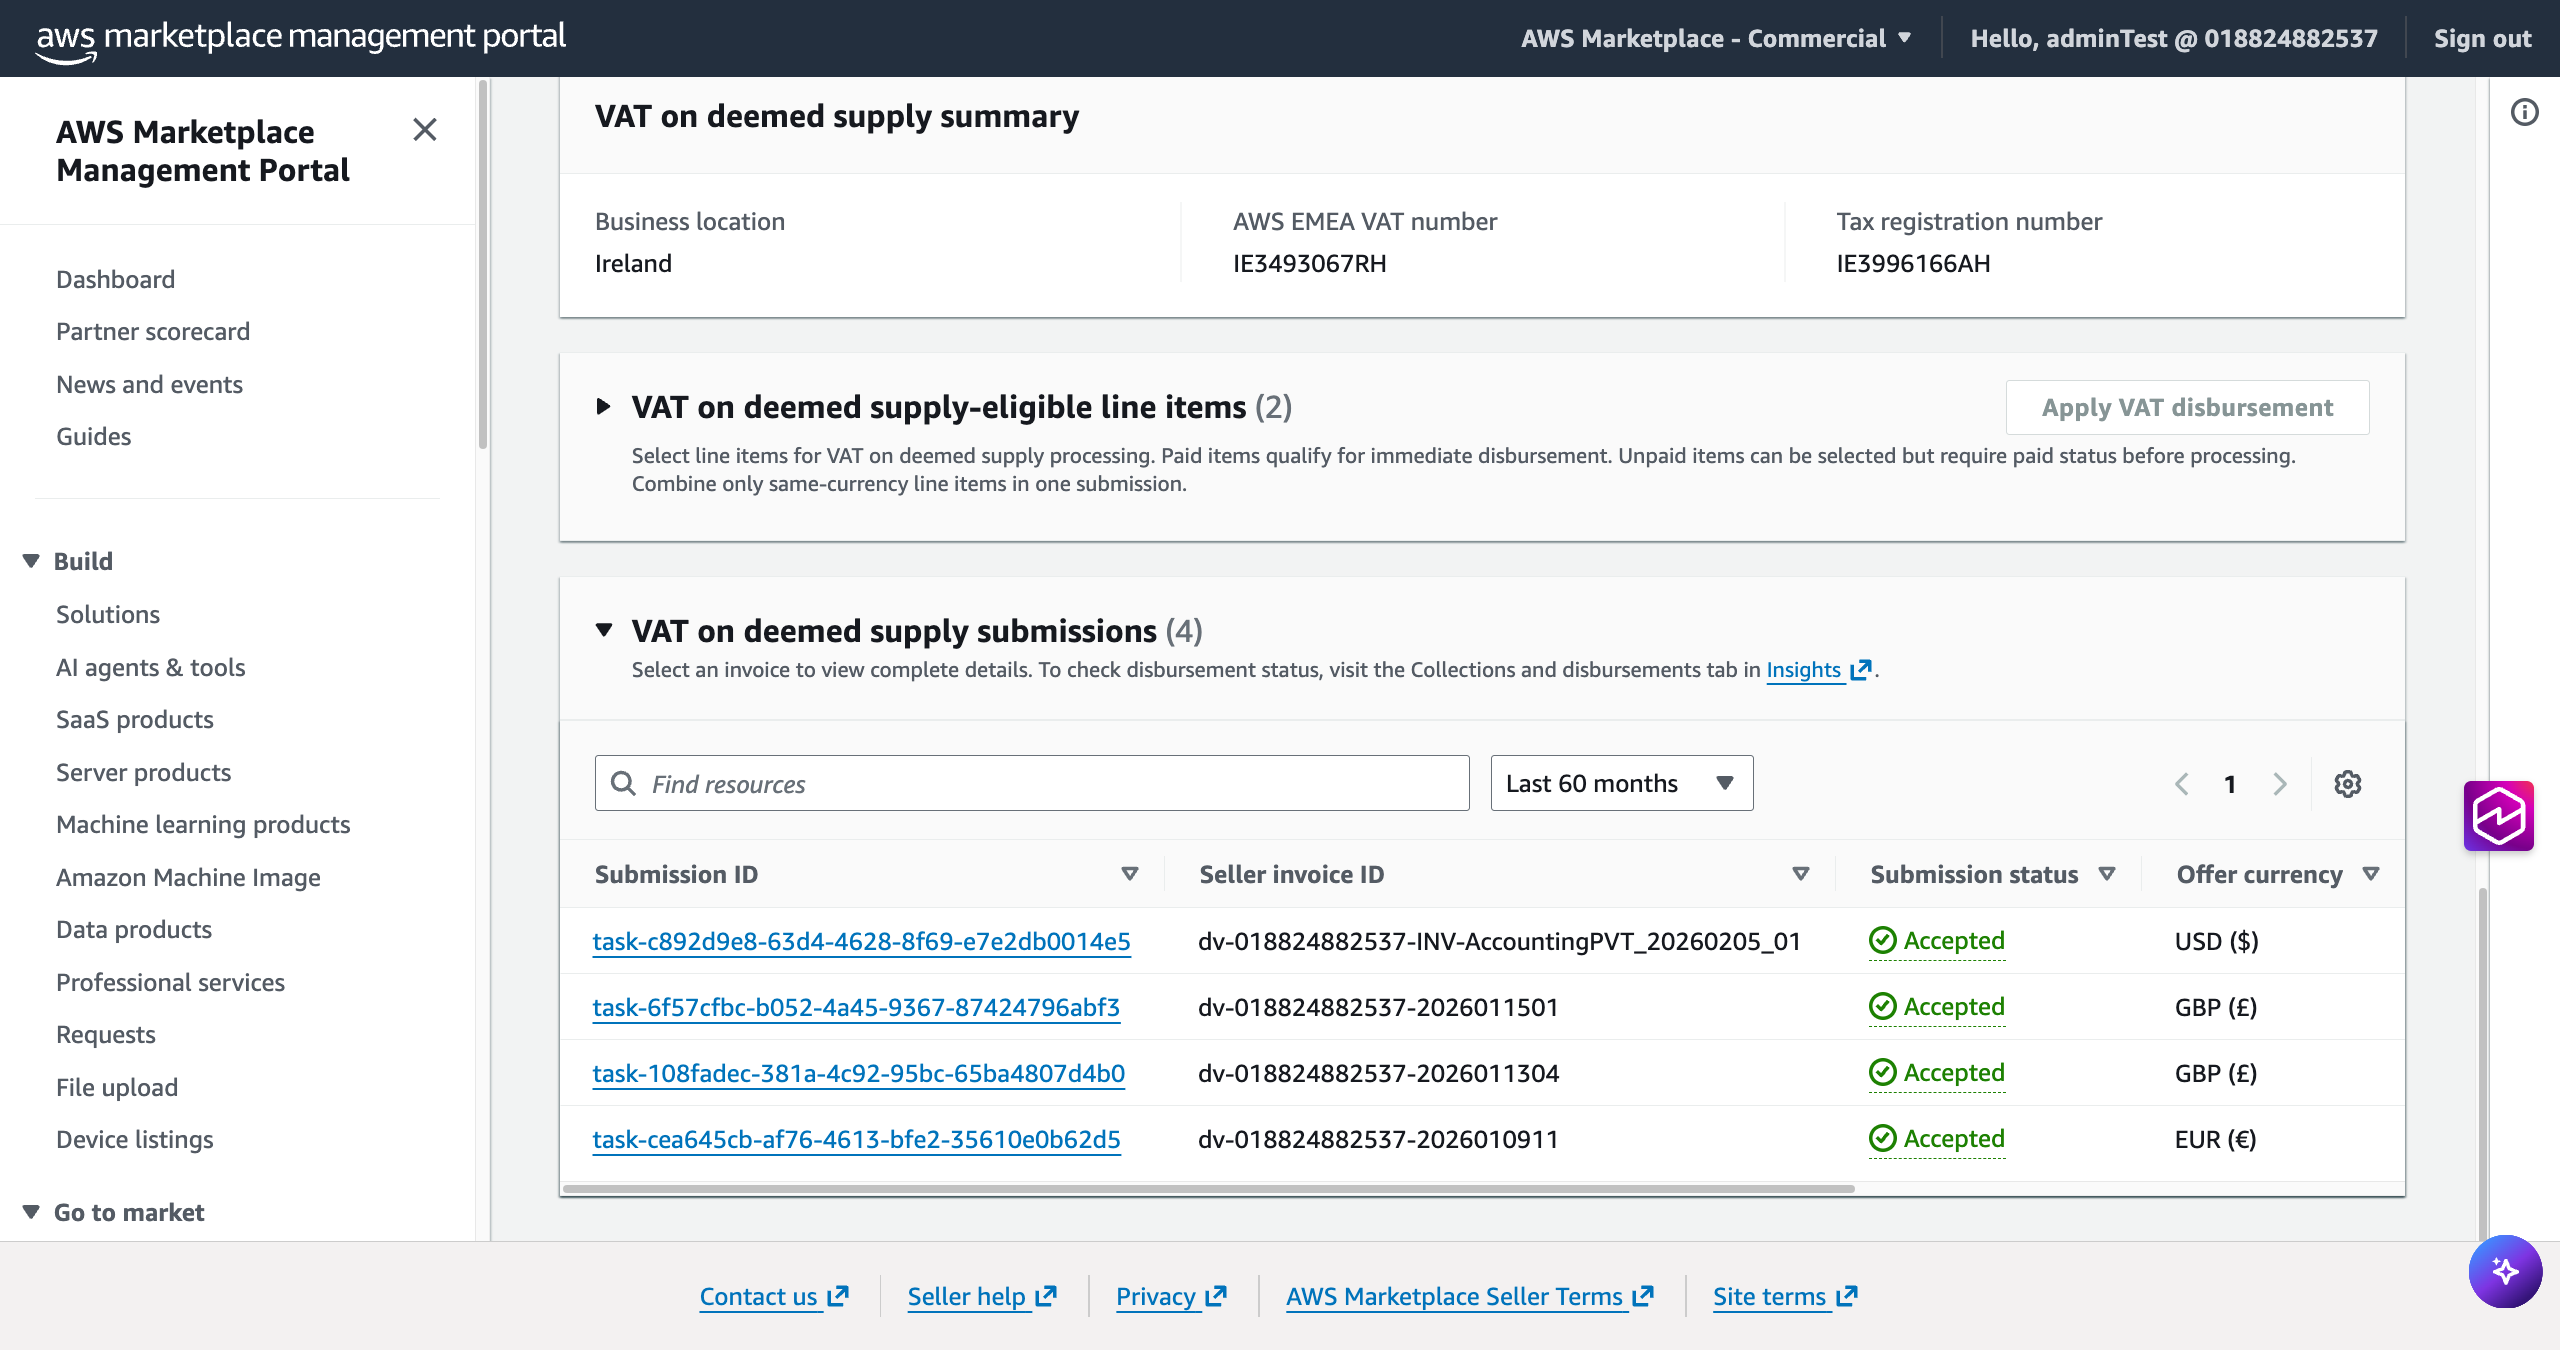
Task: Sort by Submission ID column arrow
Action: (1130, 874)
